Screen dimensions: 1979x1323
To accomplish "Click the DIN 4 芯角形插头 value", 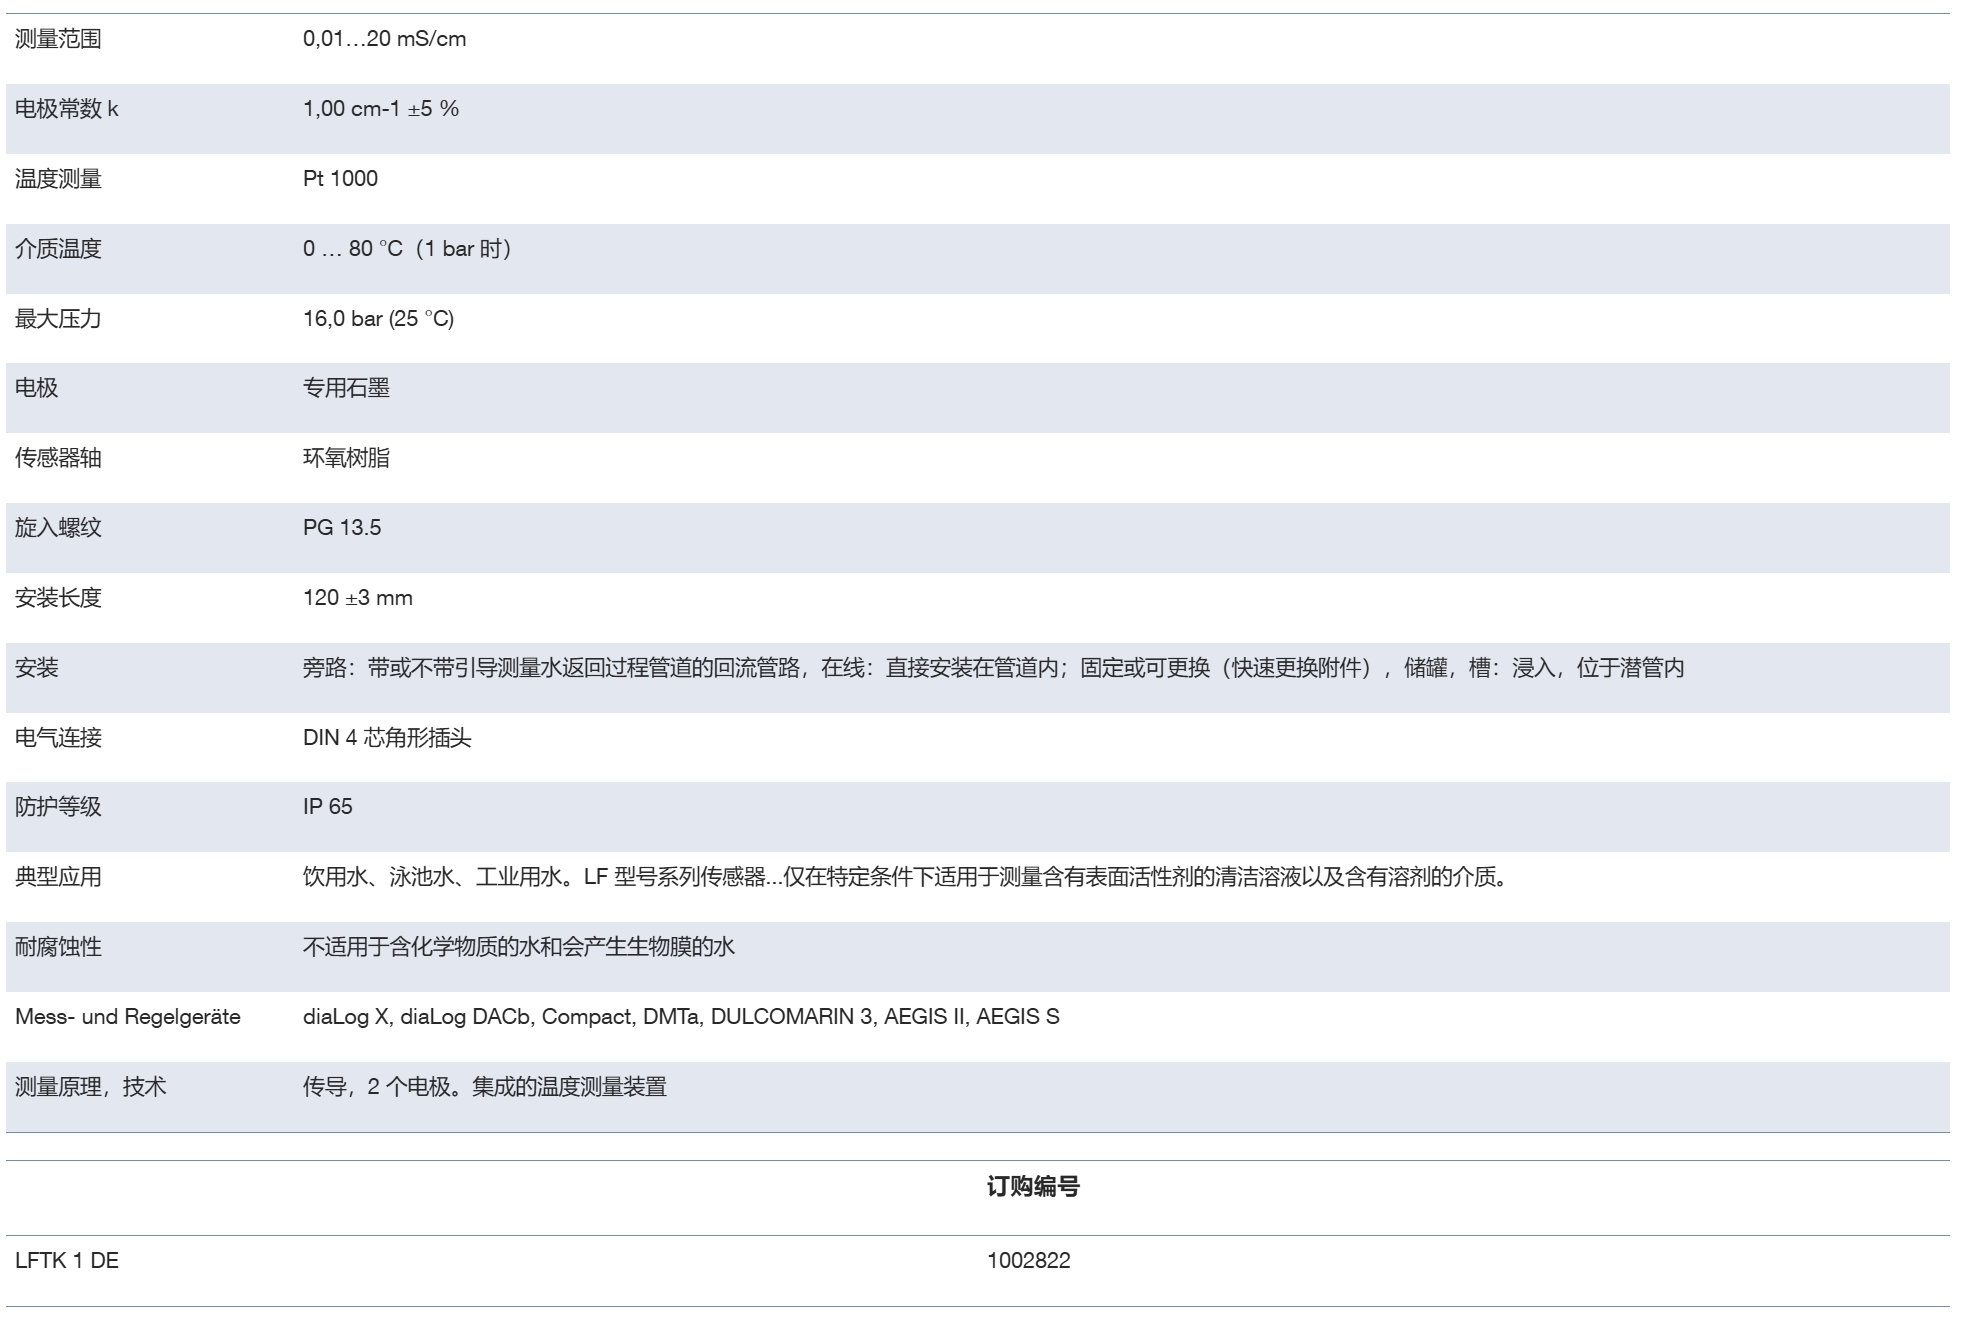I will (387, 738).
